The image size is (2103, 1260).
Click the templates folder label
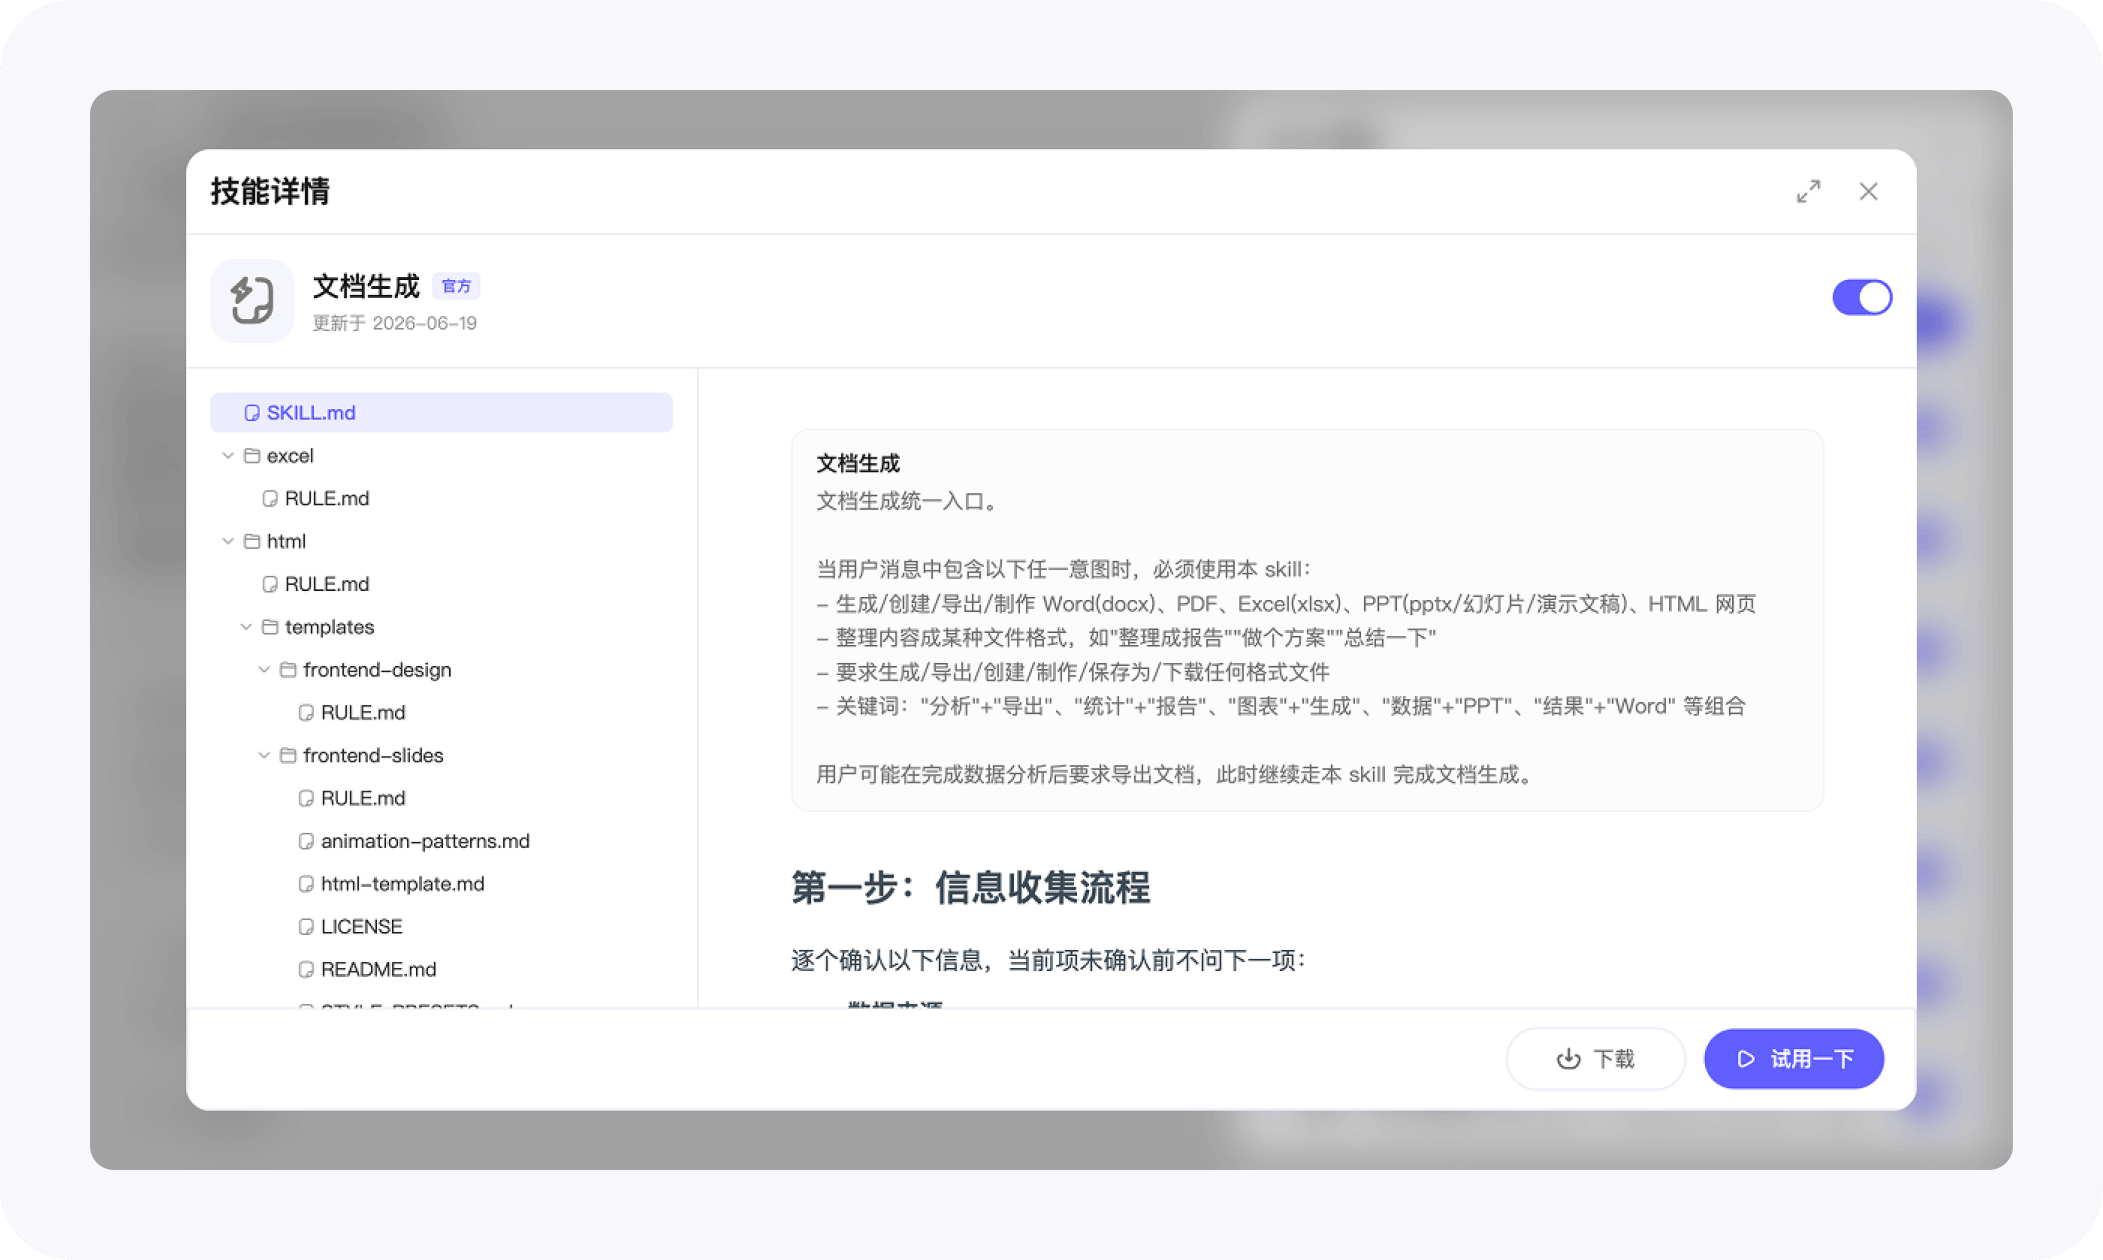[x=329, y=627]
